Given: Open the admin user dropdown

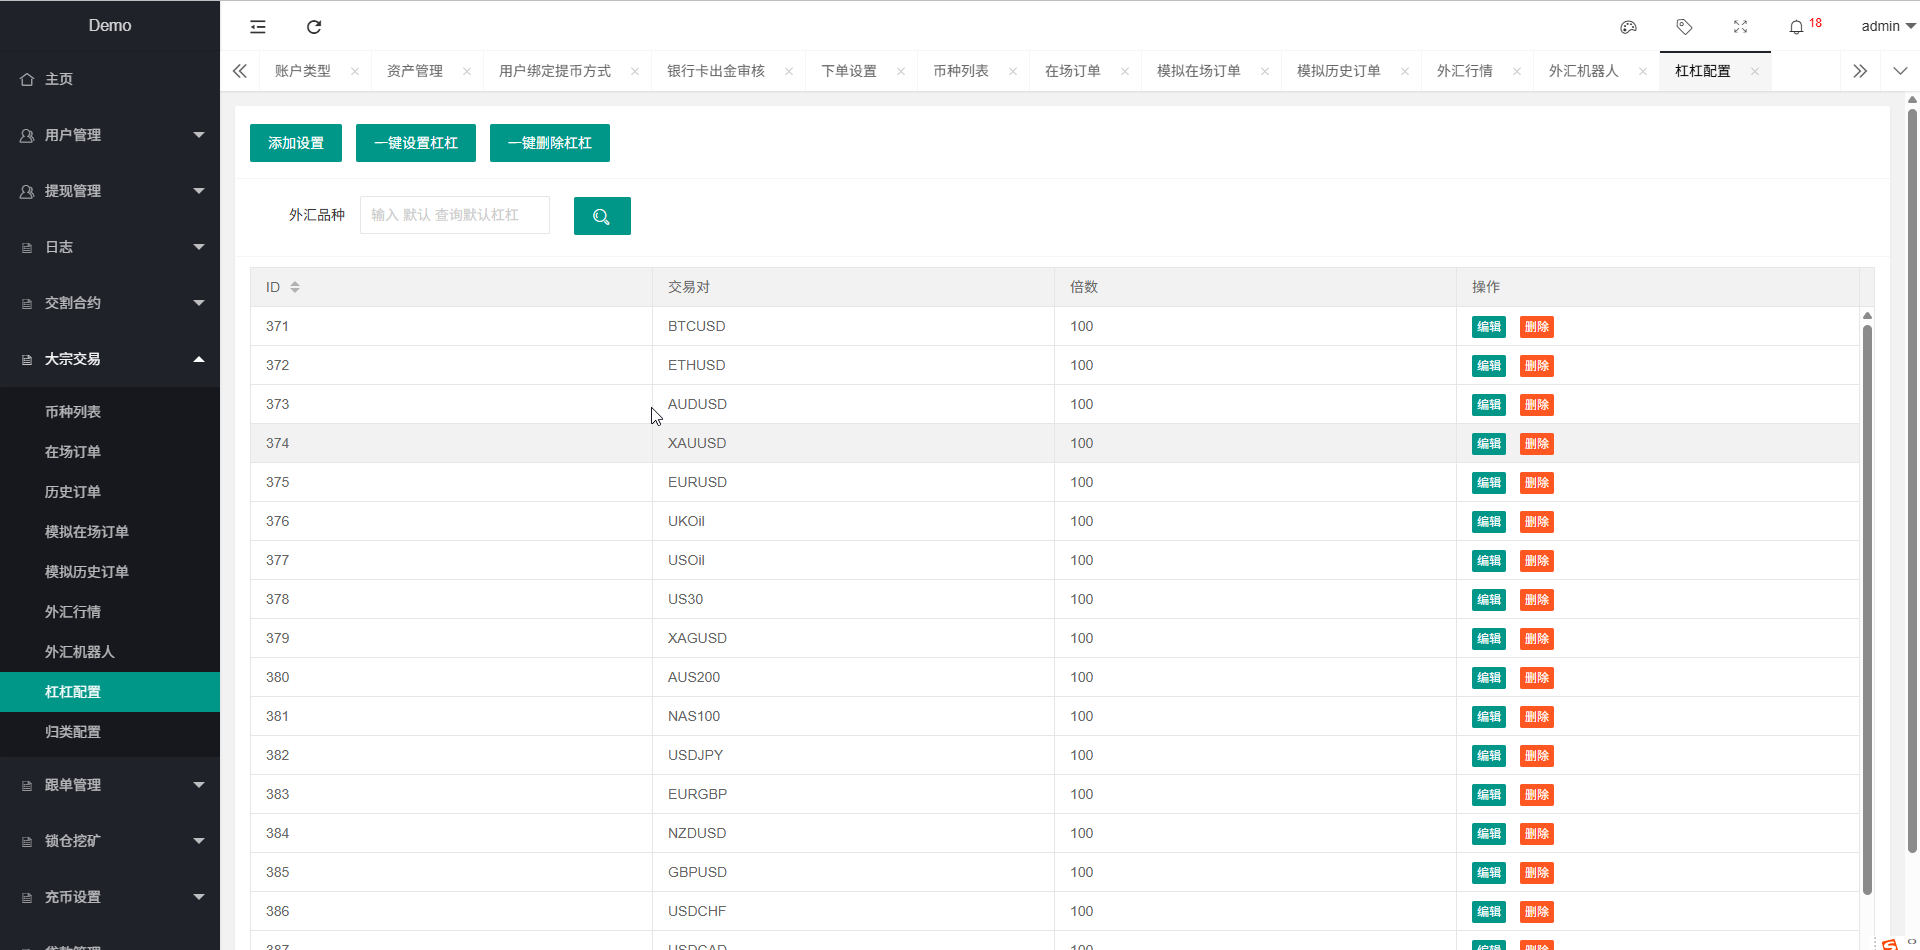Looking at the screenshot, I should 1886,27.
